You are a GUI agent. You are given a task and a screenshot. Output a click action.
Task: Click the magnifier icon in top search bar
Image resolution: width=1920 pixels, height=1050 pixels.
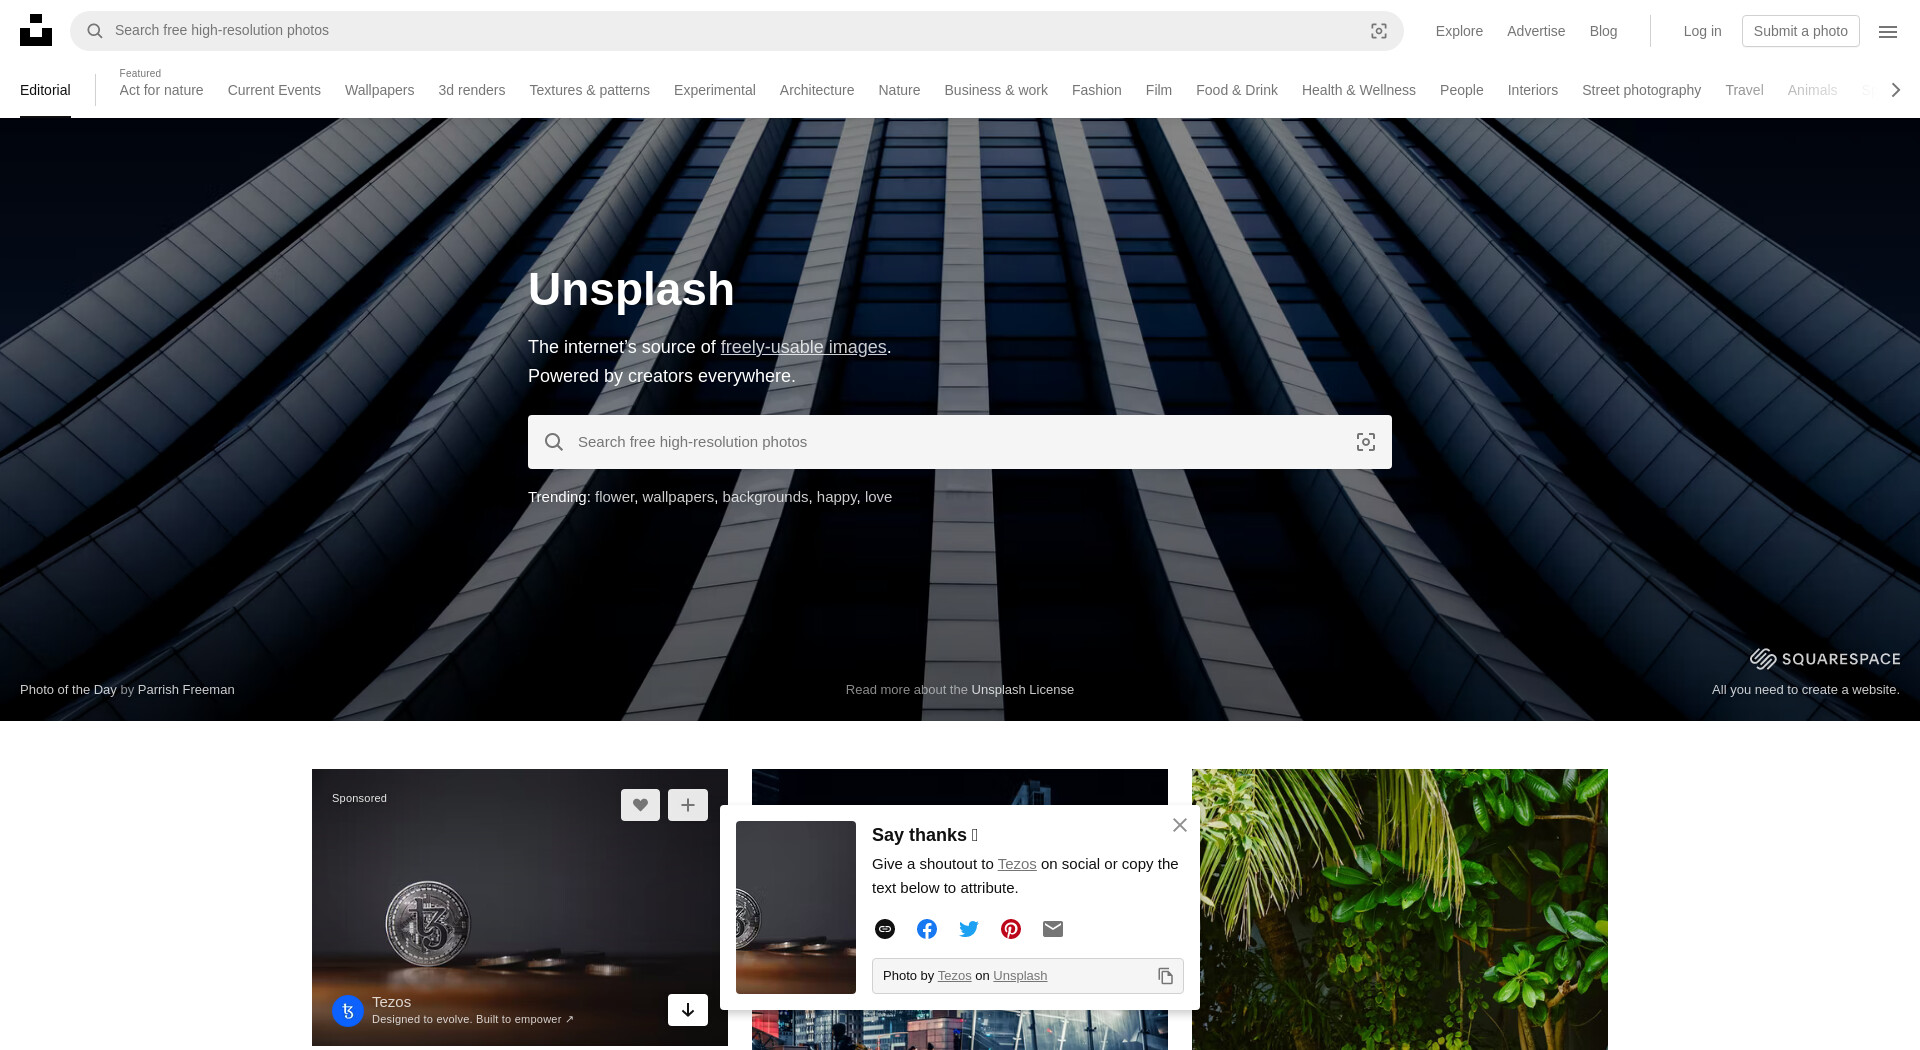coord(95,31)
